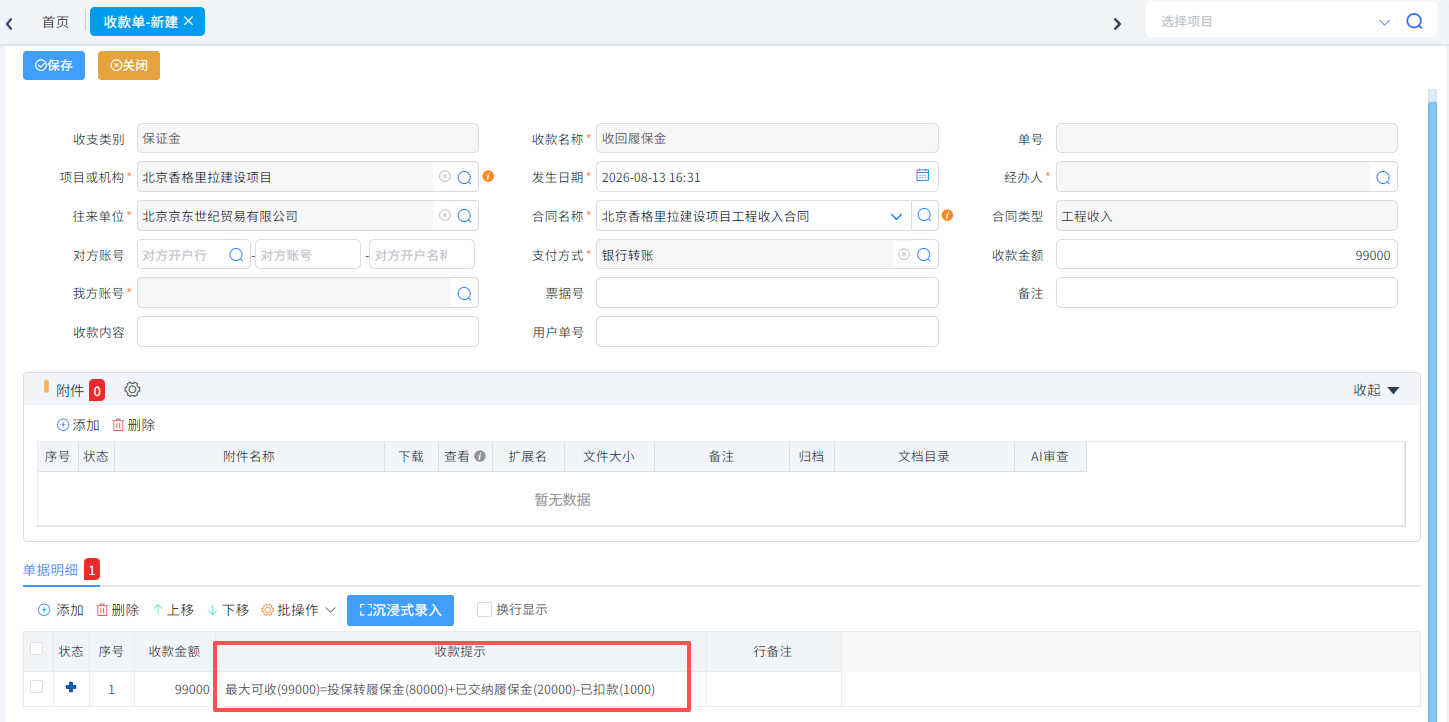This screenshot has width=1449, height=722.
Task: Click the 备注 input field
Action: pyautogui.click(x=1226, y=293)
